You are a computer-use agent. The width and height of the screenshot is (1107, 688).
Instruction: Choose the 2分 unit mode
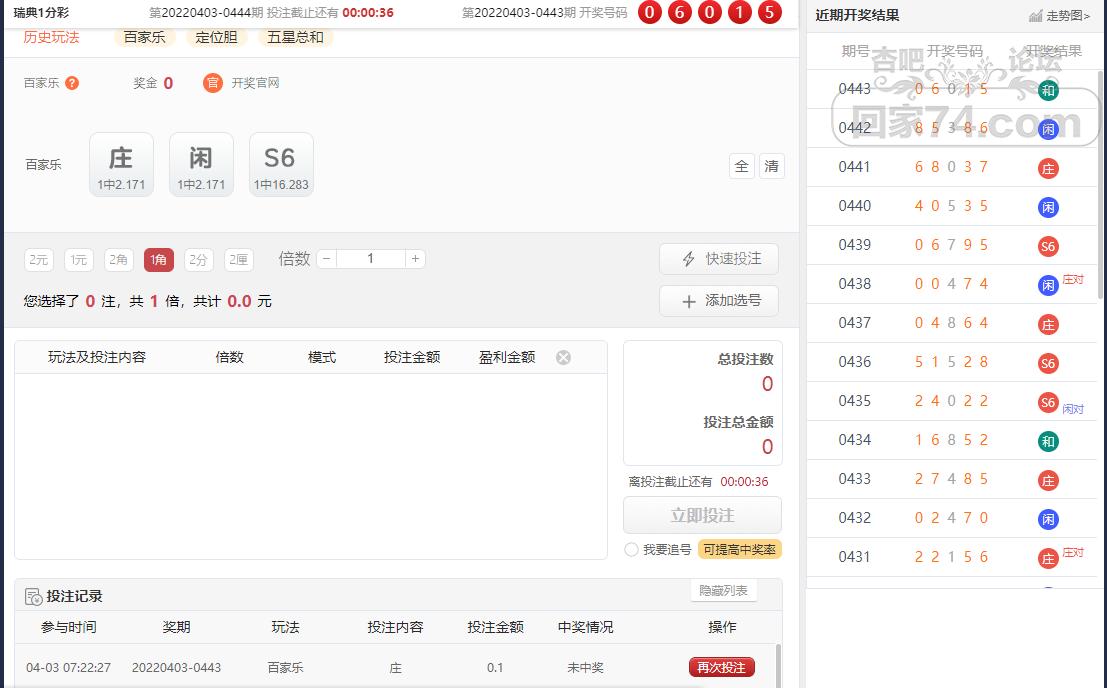198,260
